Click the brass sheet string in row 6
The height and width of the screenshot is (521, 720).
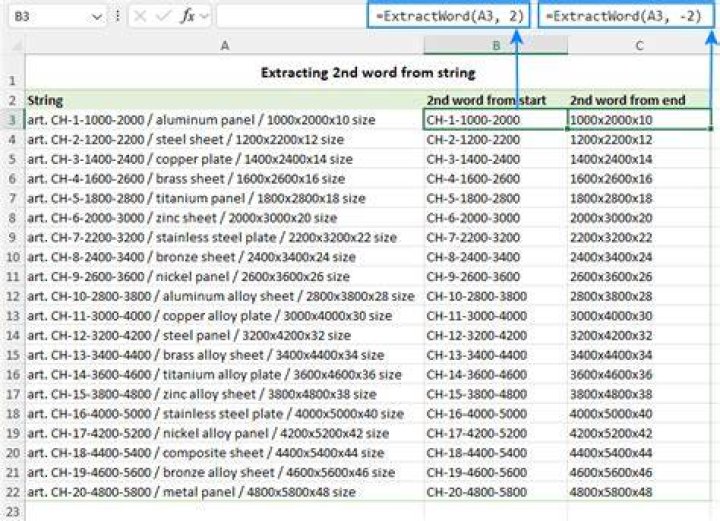[x=224, y=179]
